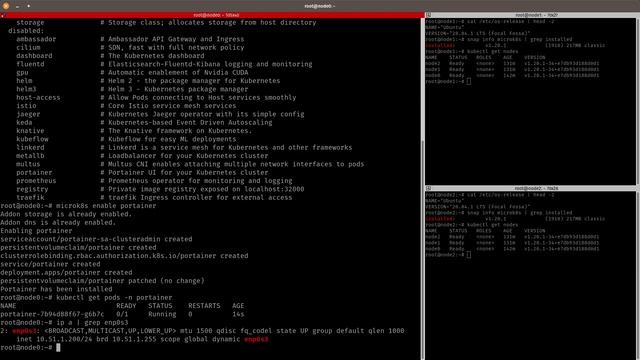Click 'serviceaccount/portainer-sa-clusteradmin created' line
640x360 pixels.
(96, 239)
